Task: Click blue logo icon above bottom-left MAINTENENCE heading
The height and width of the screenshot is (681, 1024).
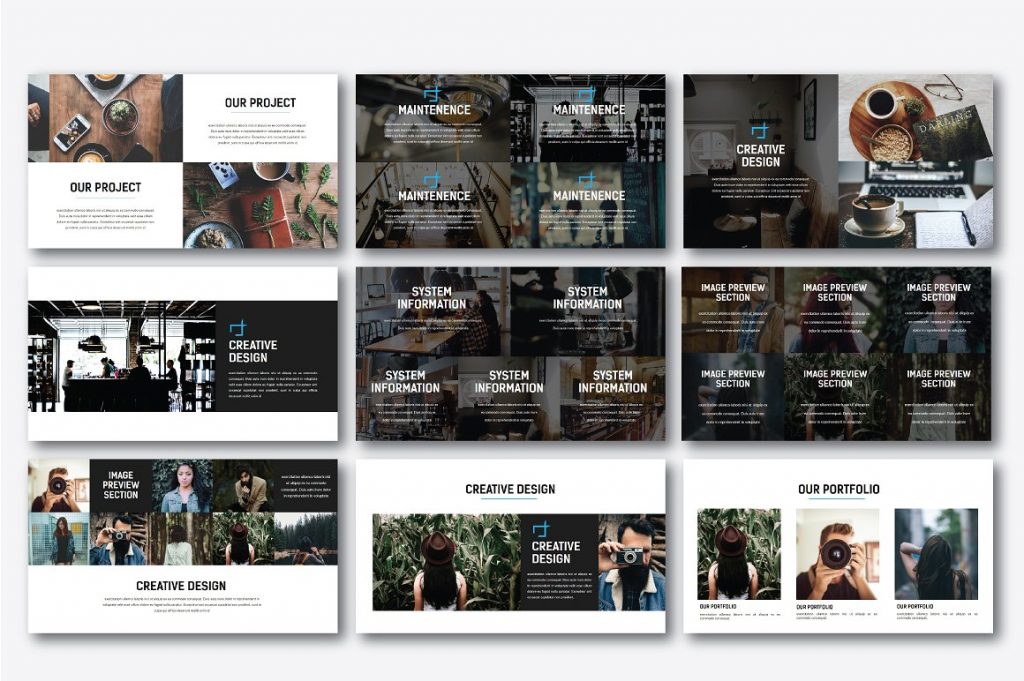Action: pos(432,179)
